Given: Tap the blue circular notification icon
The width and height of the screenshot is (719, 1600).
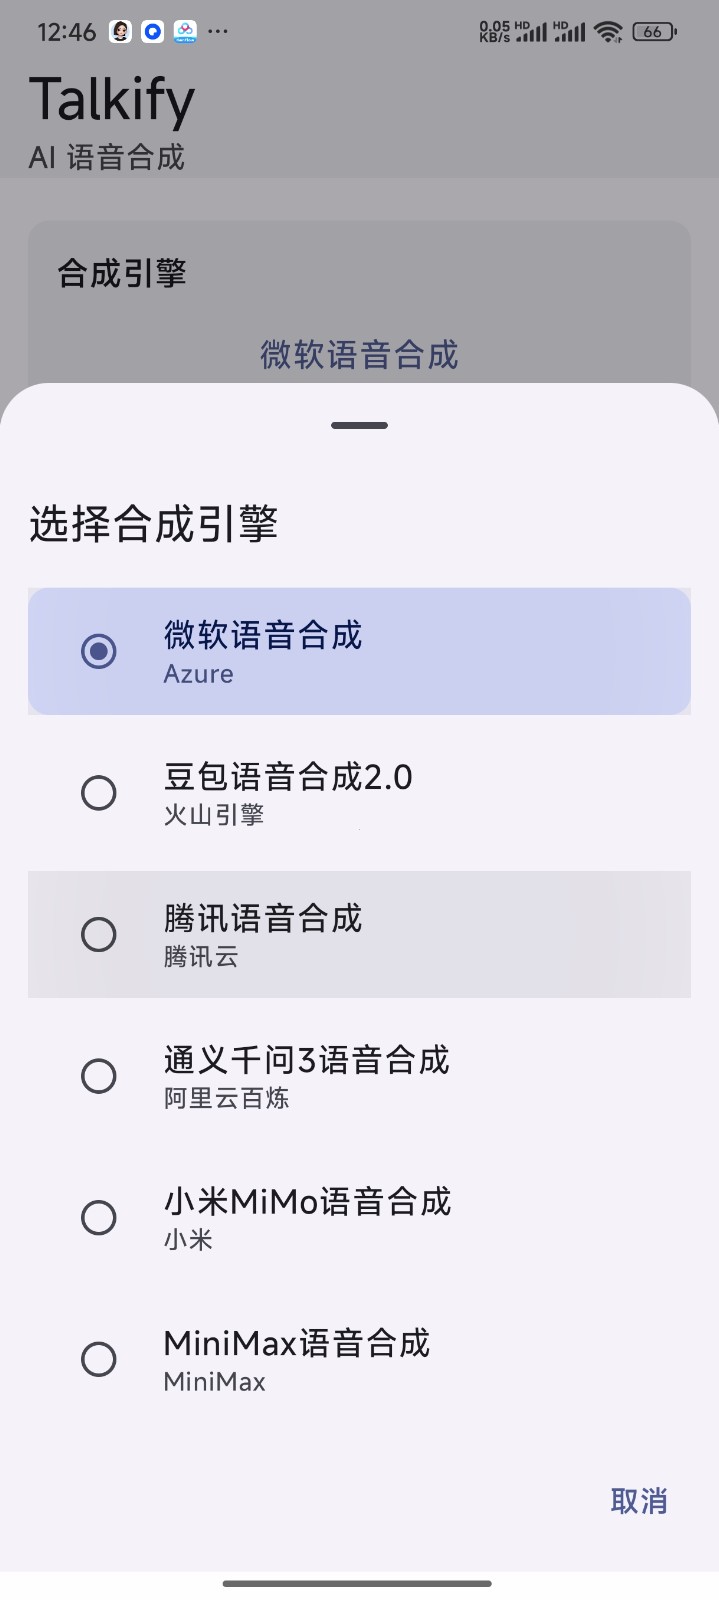Looking at the screenshot, I should point(152,31).
